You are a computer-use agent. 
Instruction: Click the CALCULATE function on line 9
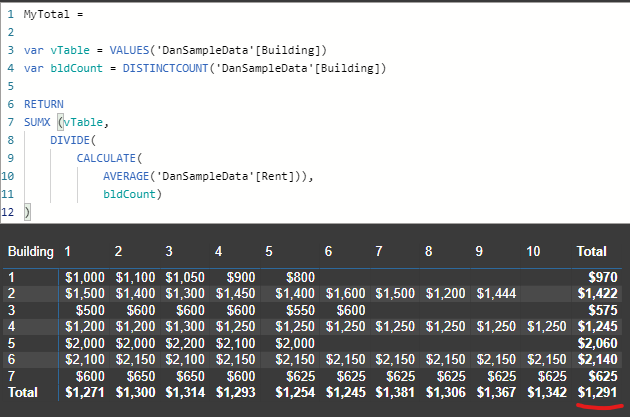tap(106, 158)
